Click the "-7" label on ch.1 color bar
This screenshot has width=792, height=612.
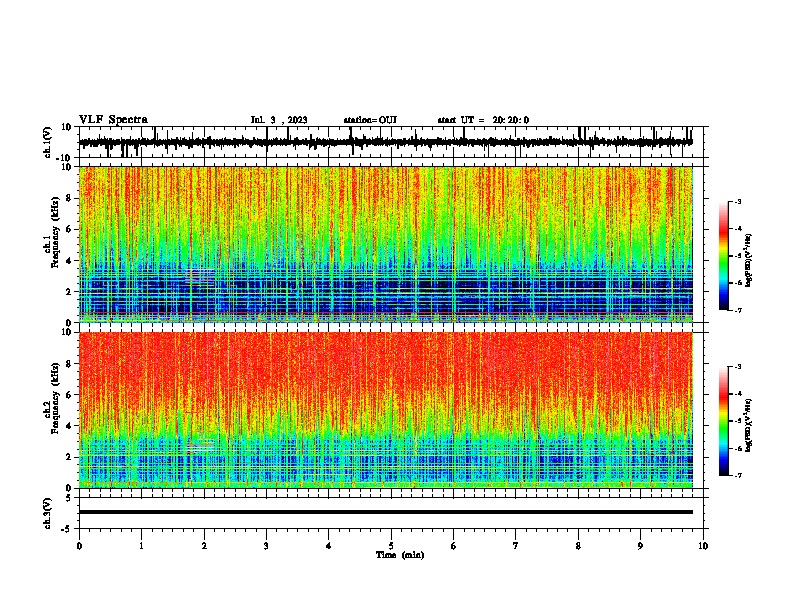(738, 310)
